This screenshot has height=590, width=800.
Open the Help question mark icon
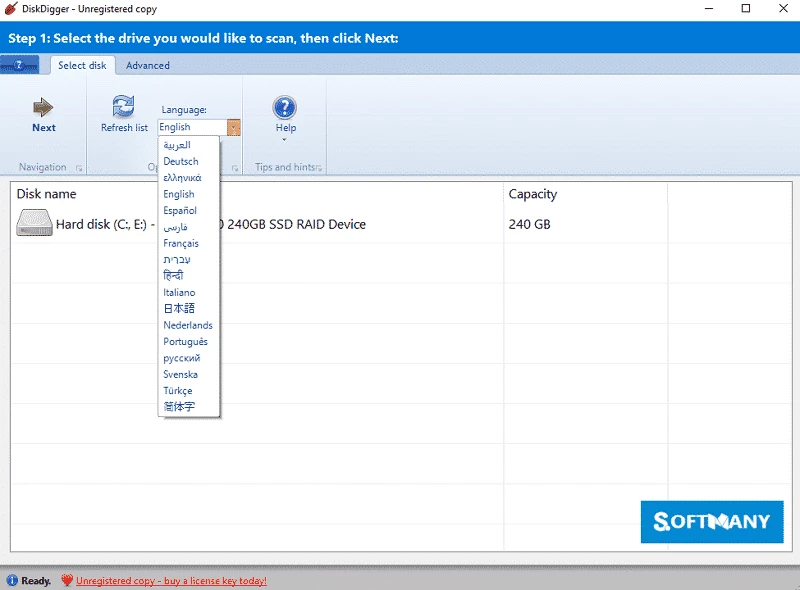tap(285, 107)
